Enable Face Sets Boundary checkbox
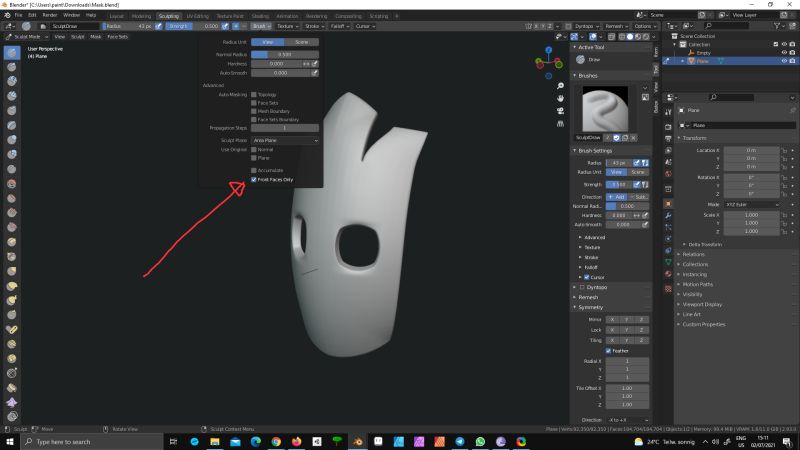 pos(254,119)
